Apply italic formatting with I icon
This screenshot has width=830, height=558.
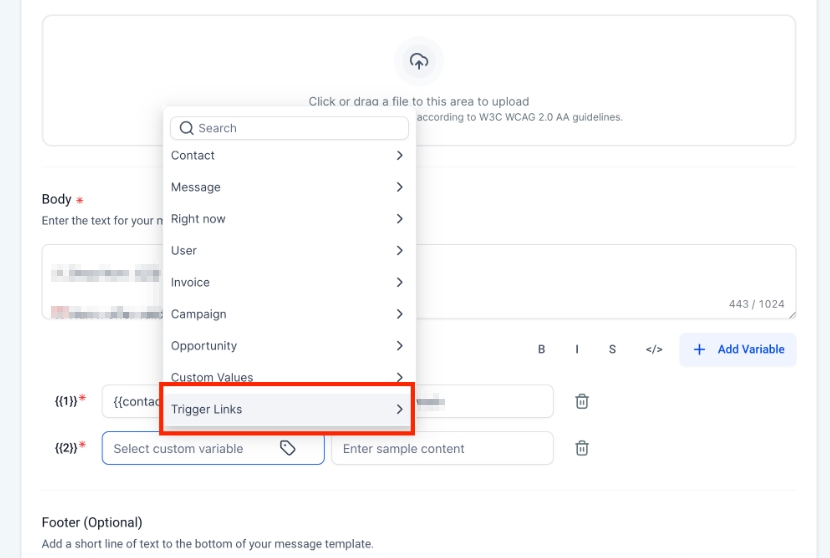click(577, 349)
